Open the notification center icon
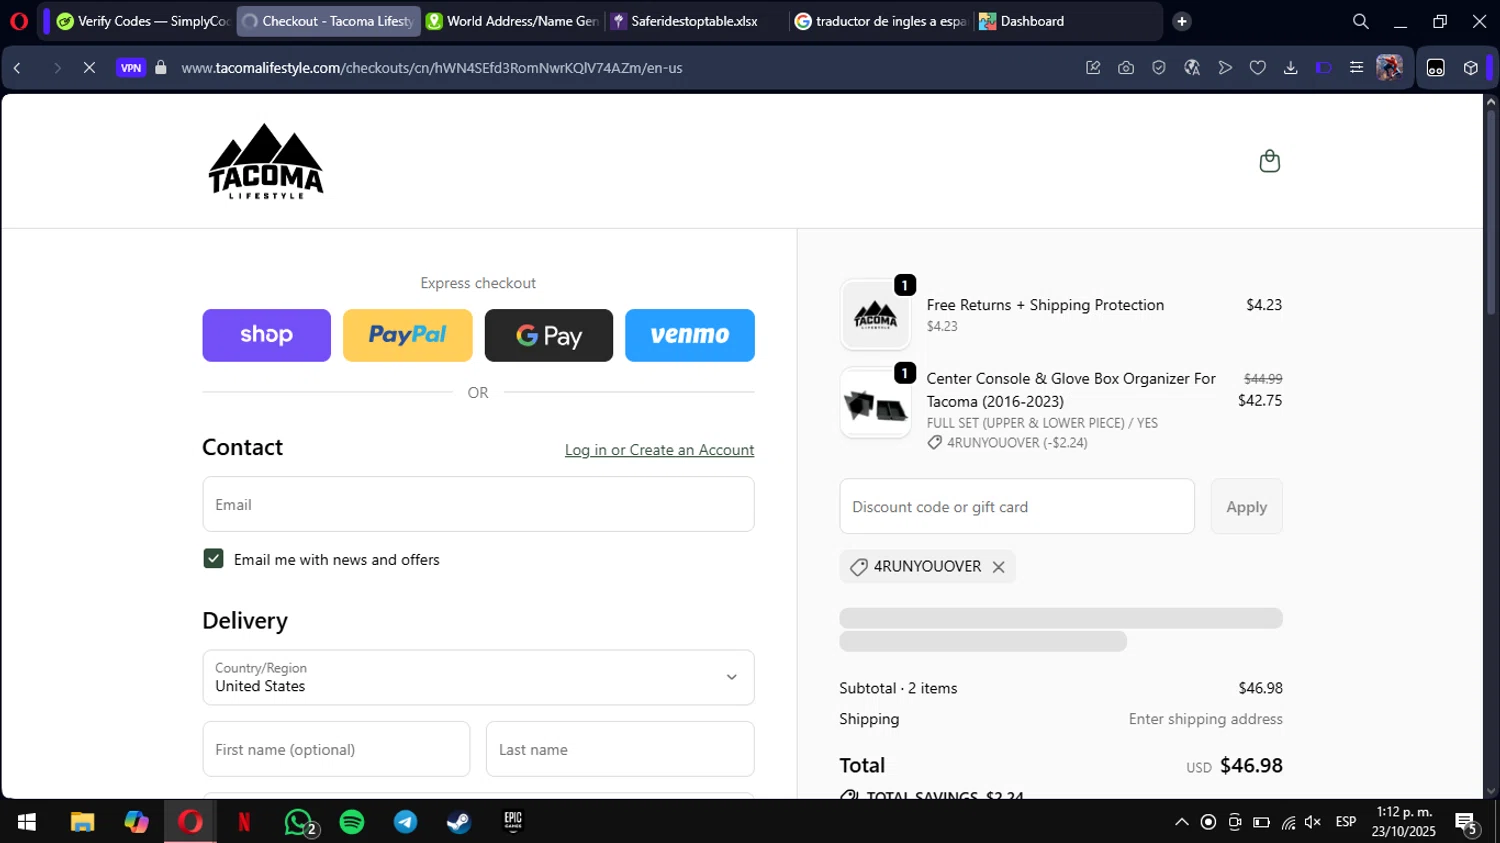1500x843 pixels. 1467,823
